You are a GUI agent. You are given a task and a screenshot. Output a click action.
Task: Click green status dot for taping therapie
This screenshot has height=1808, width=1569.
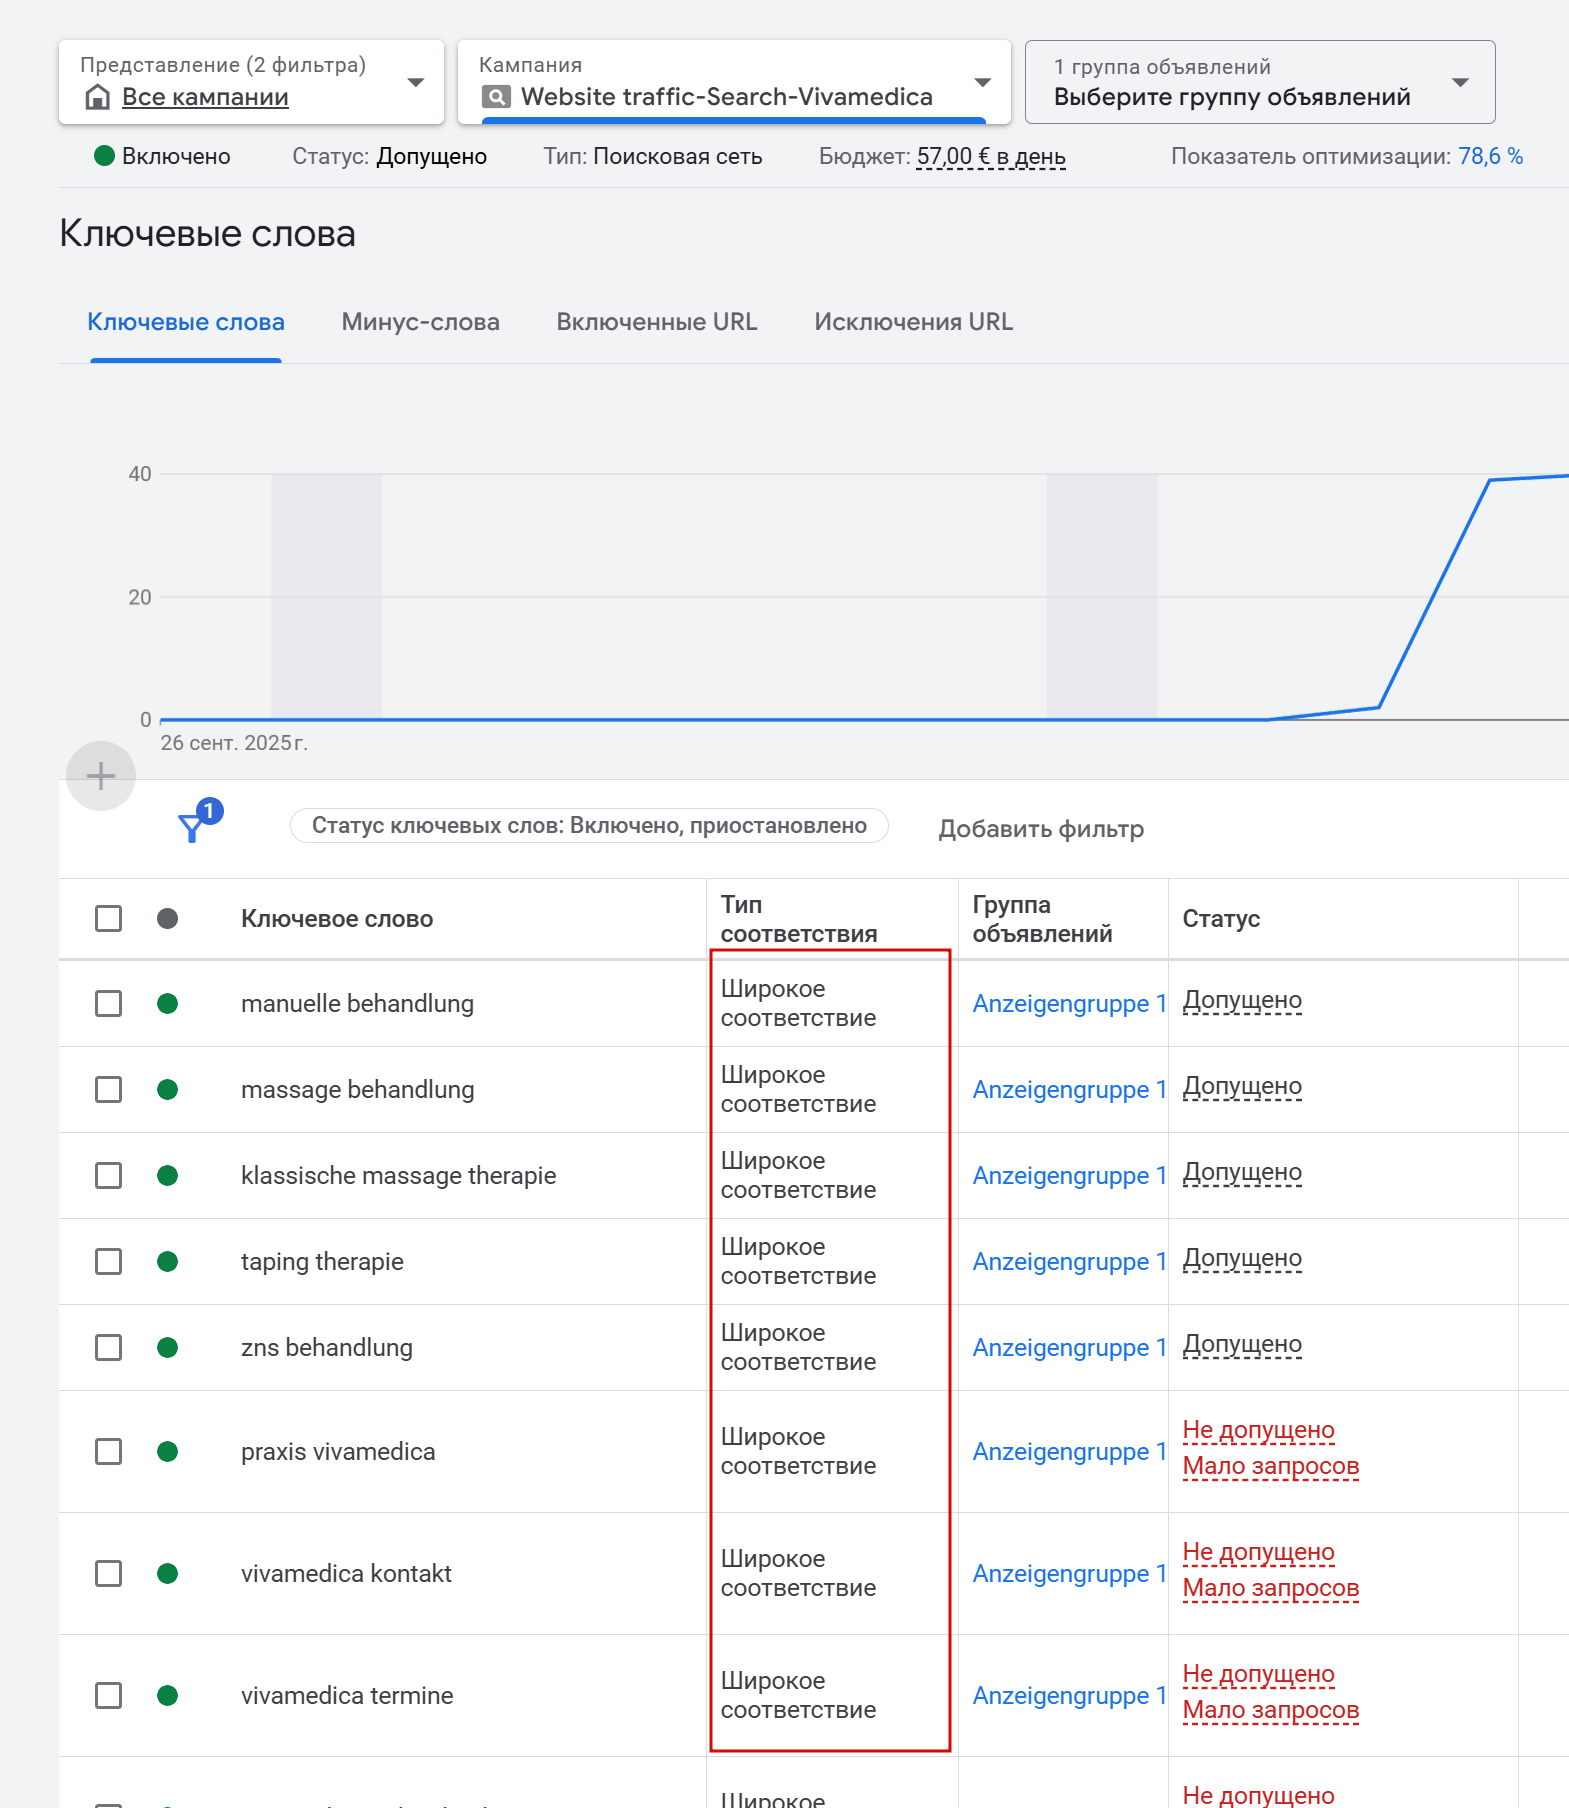point(168,1261)
